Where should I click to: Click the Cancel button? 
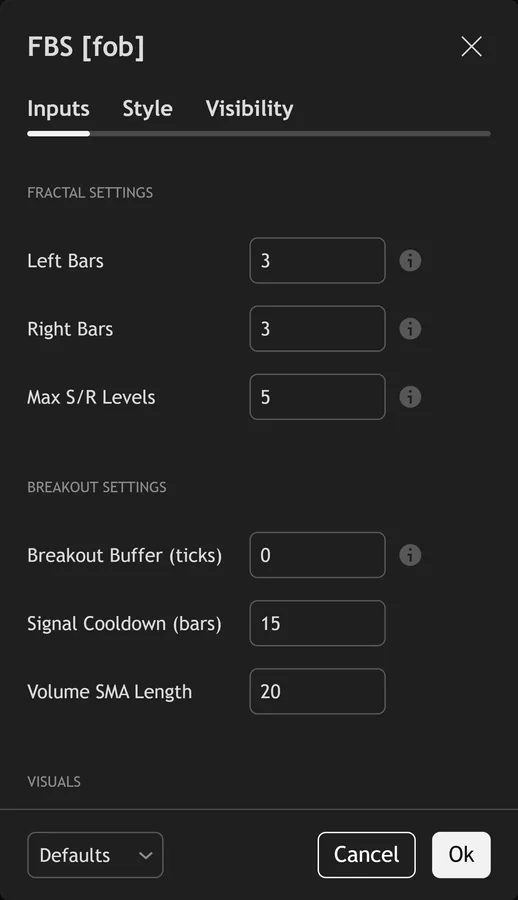coord(366,855)
